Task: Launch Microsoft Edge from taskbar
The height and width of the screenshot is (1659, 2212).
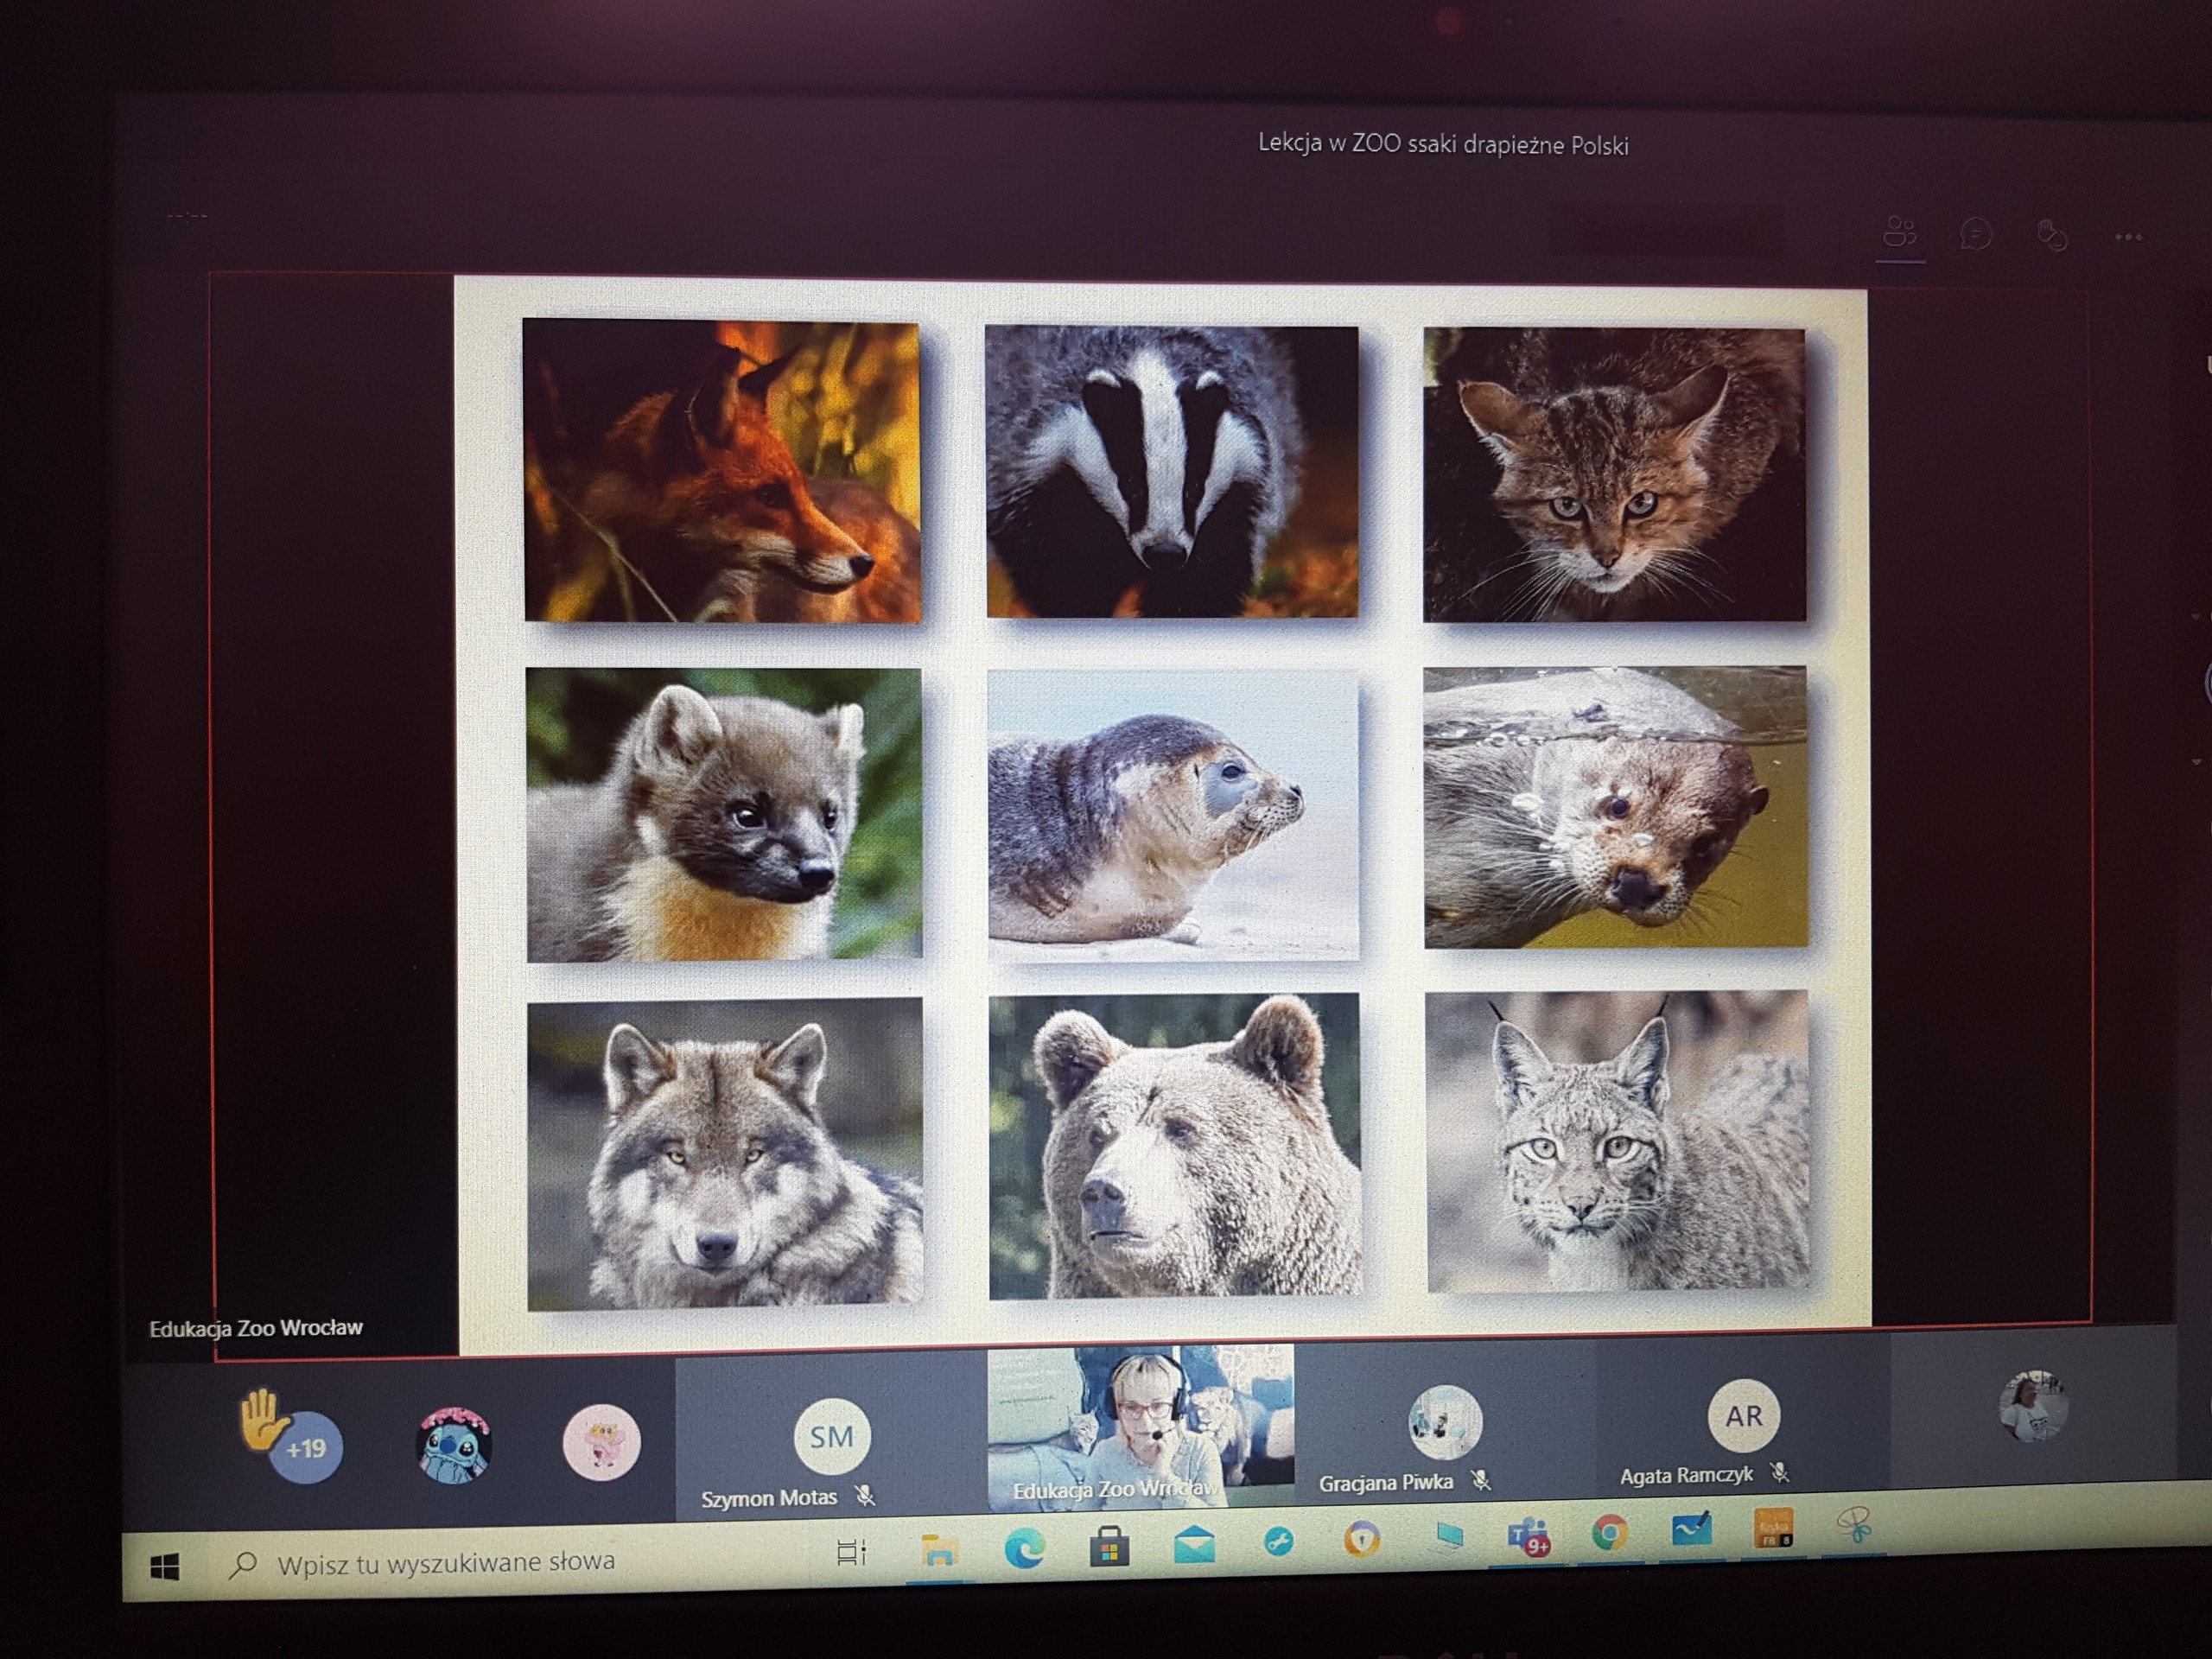Action: coord(1024,1548)
